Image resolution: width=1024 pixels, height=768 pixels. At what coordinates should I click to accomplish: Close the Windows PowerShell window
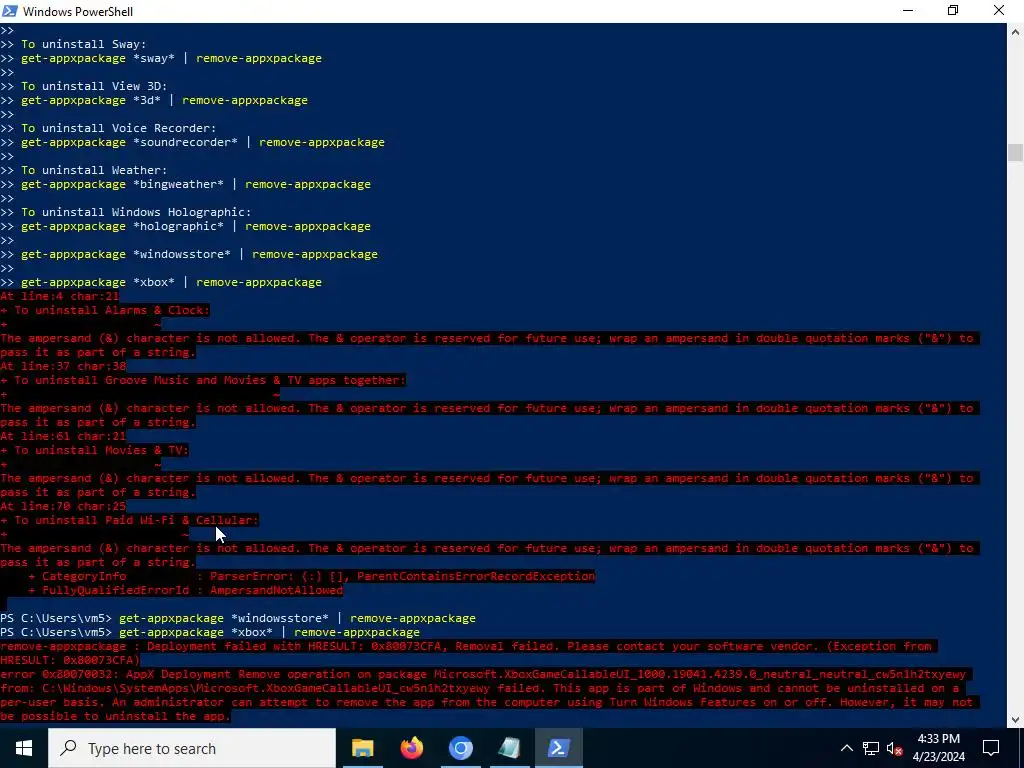(x=999, y=11)
